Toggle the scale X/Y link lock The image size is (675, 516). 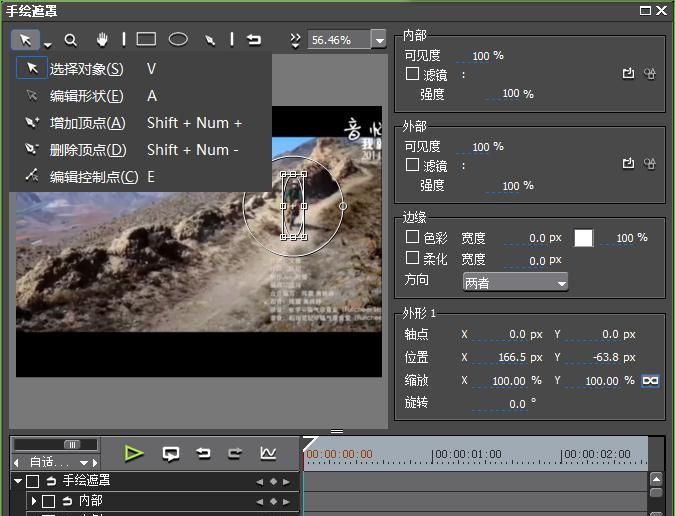click(x=650, y=381)
